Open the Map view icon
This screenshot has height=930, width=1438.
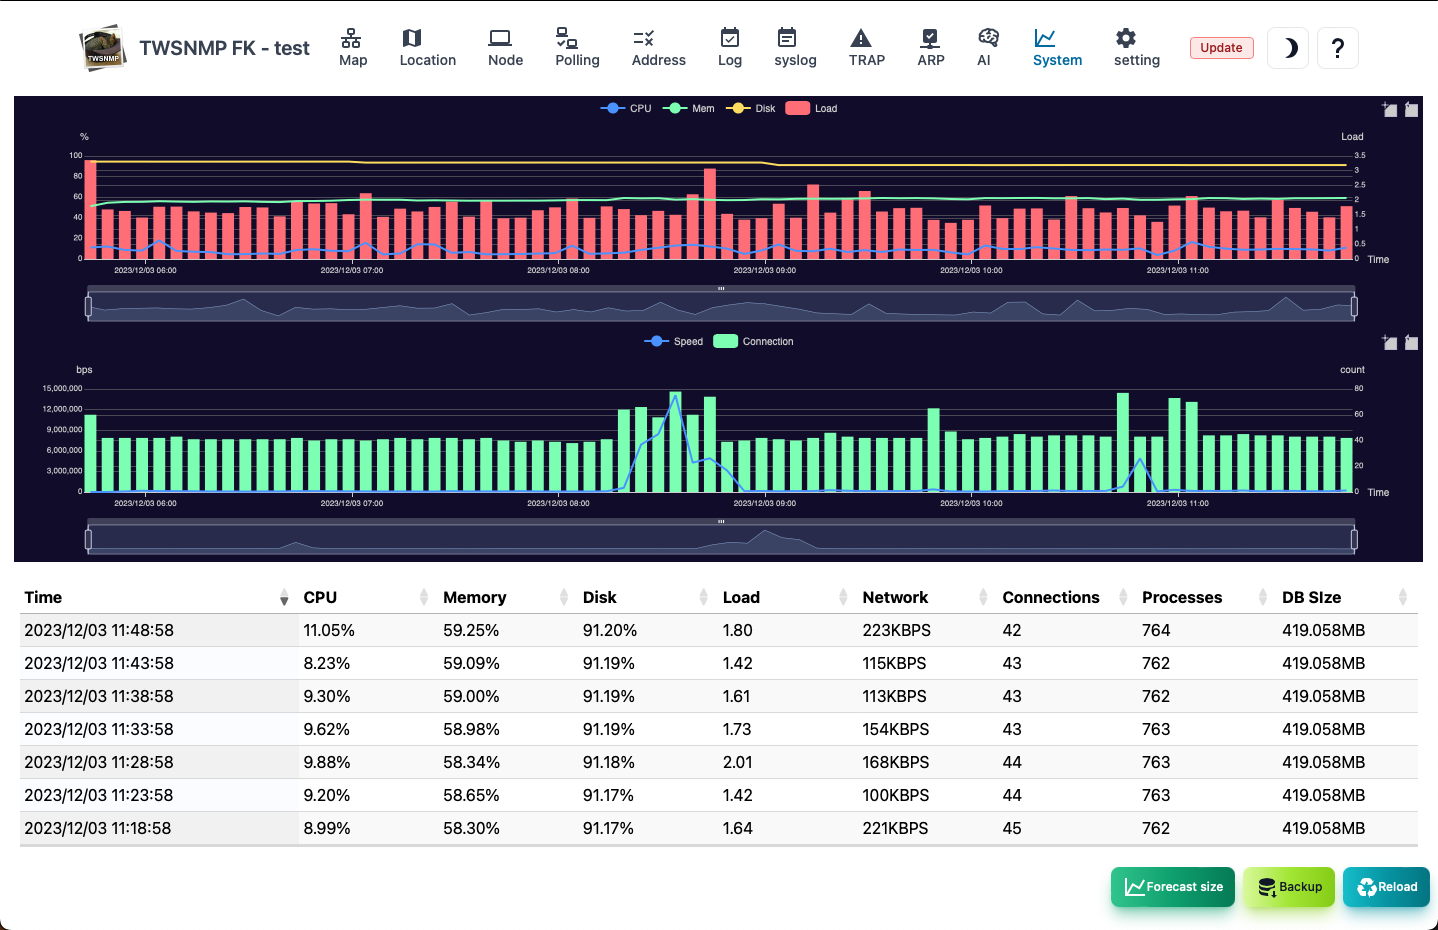tap(351, 38)
